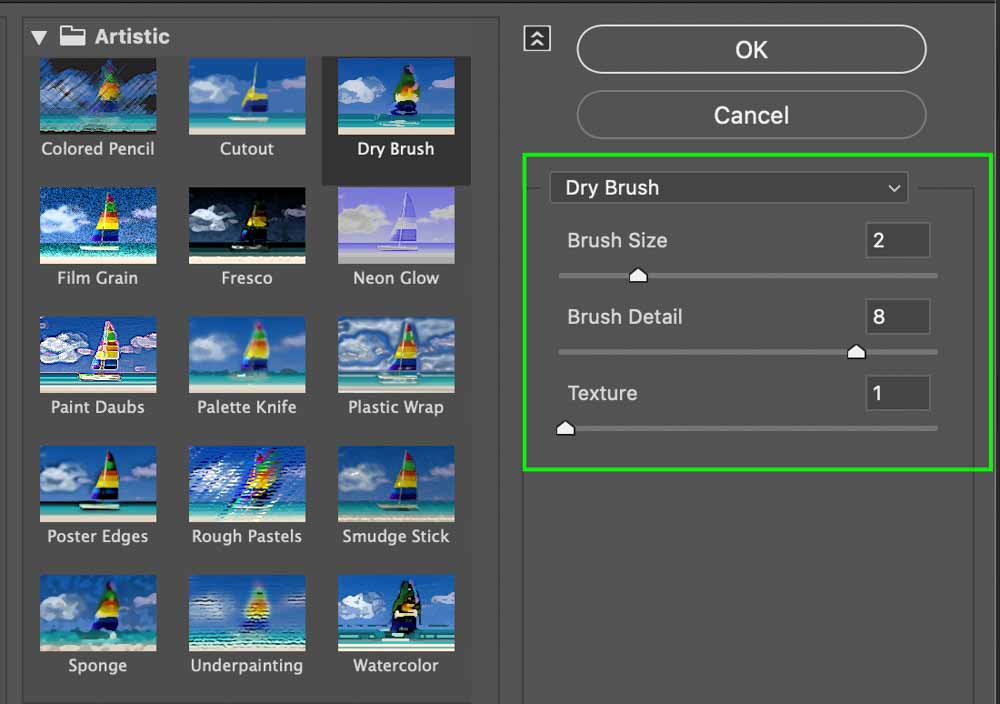Pick the Fresco filter thumbnail
This screenshot has width=1000, height=704.
pyautogui.click(x=247, y=226)
